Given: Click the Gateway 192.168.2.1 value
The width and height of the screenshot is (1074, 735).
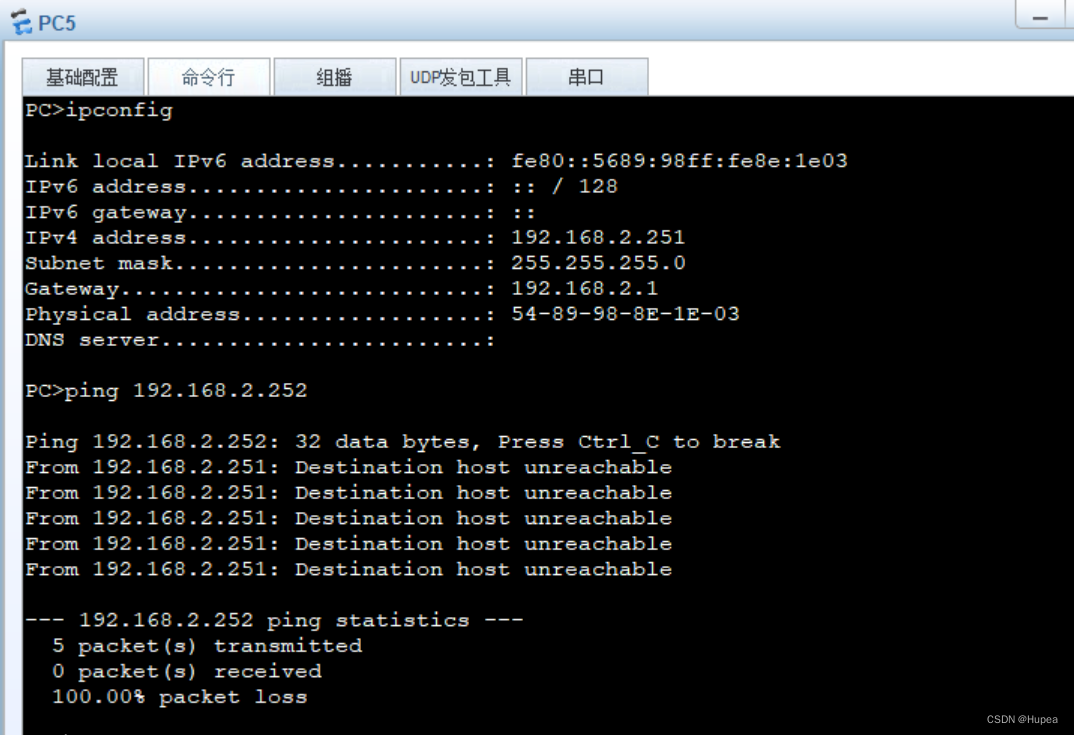Looking at the screenshot, I should pos(584,288).
